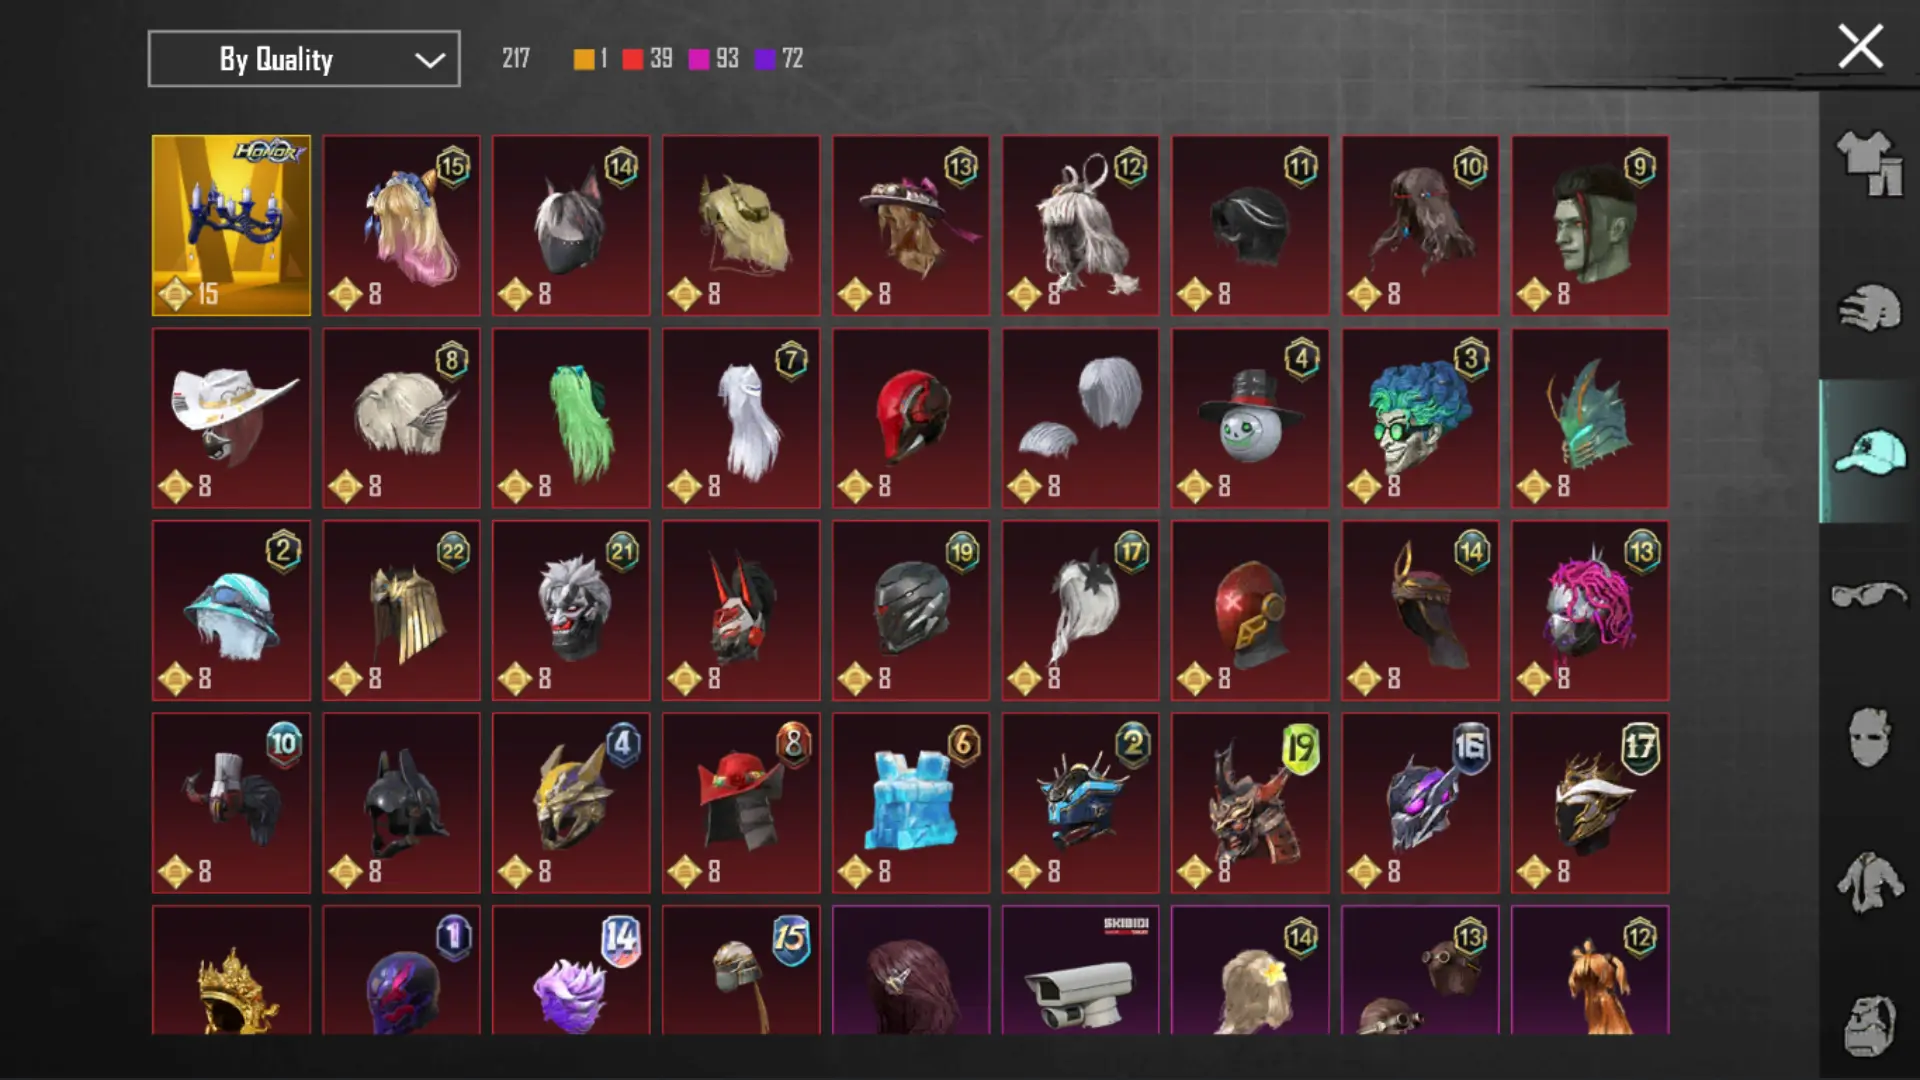Select the snowman top hat headgear
The height and width of the screenshot is (1080, 1920).
(x=1250, y=418)
